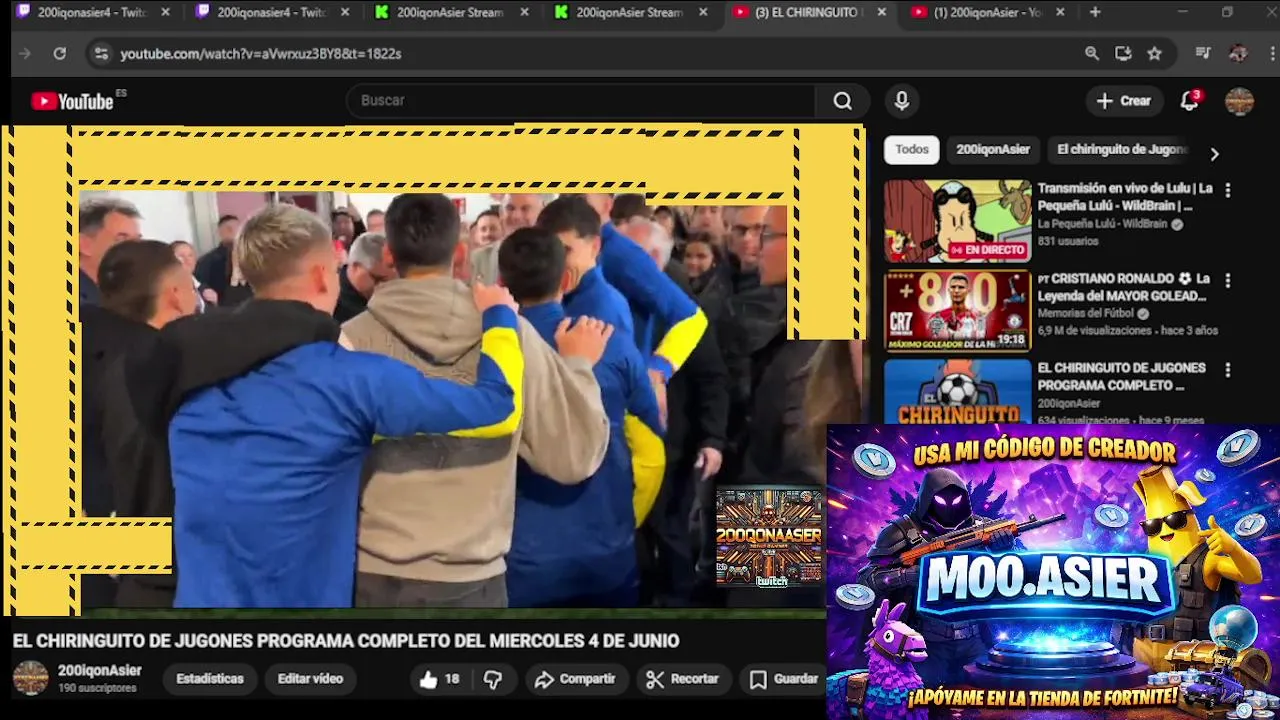1280x720 pixels.
Task: Start voice search with microphone icon
Action: coord(902,101)
